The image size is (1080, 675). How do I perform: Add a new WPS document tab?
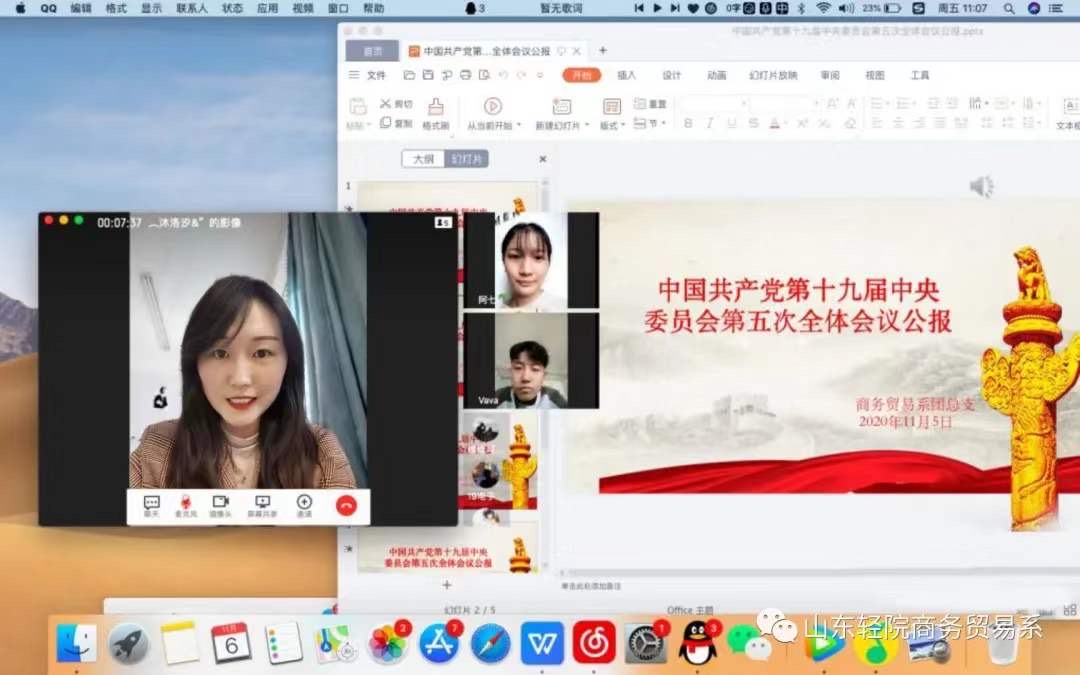click(x=603, y=50)
